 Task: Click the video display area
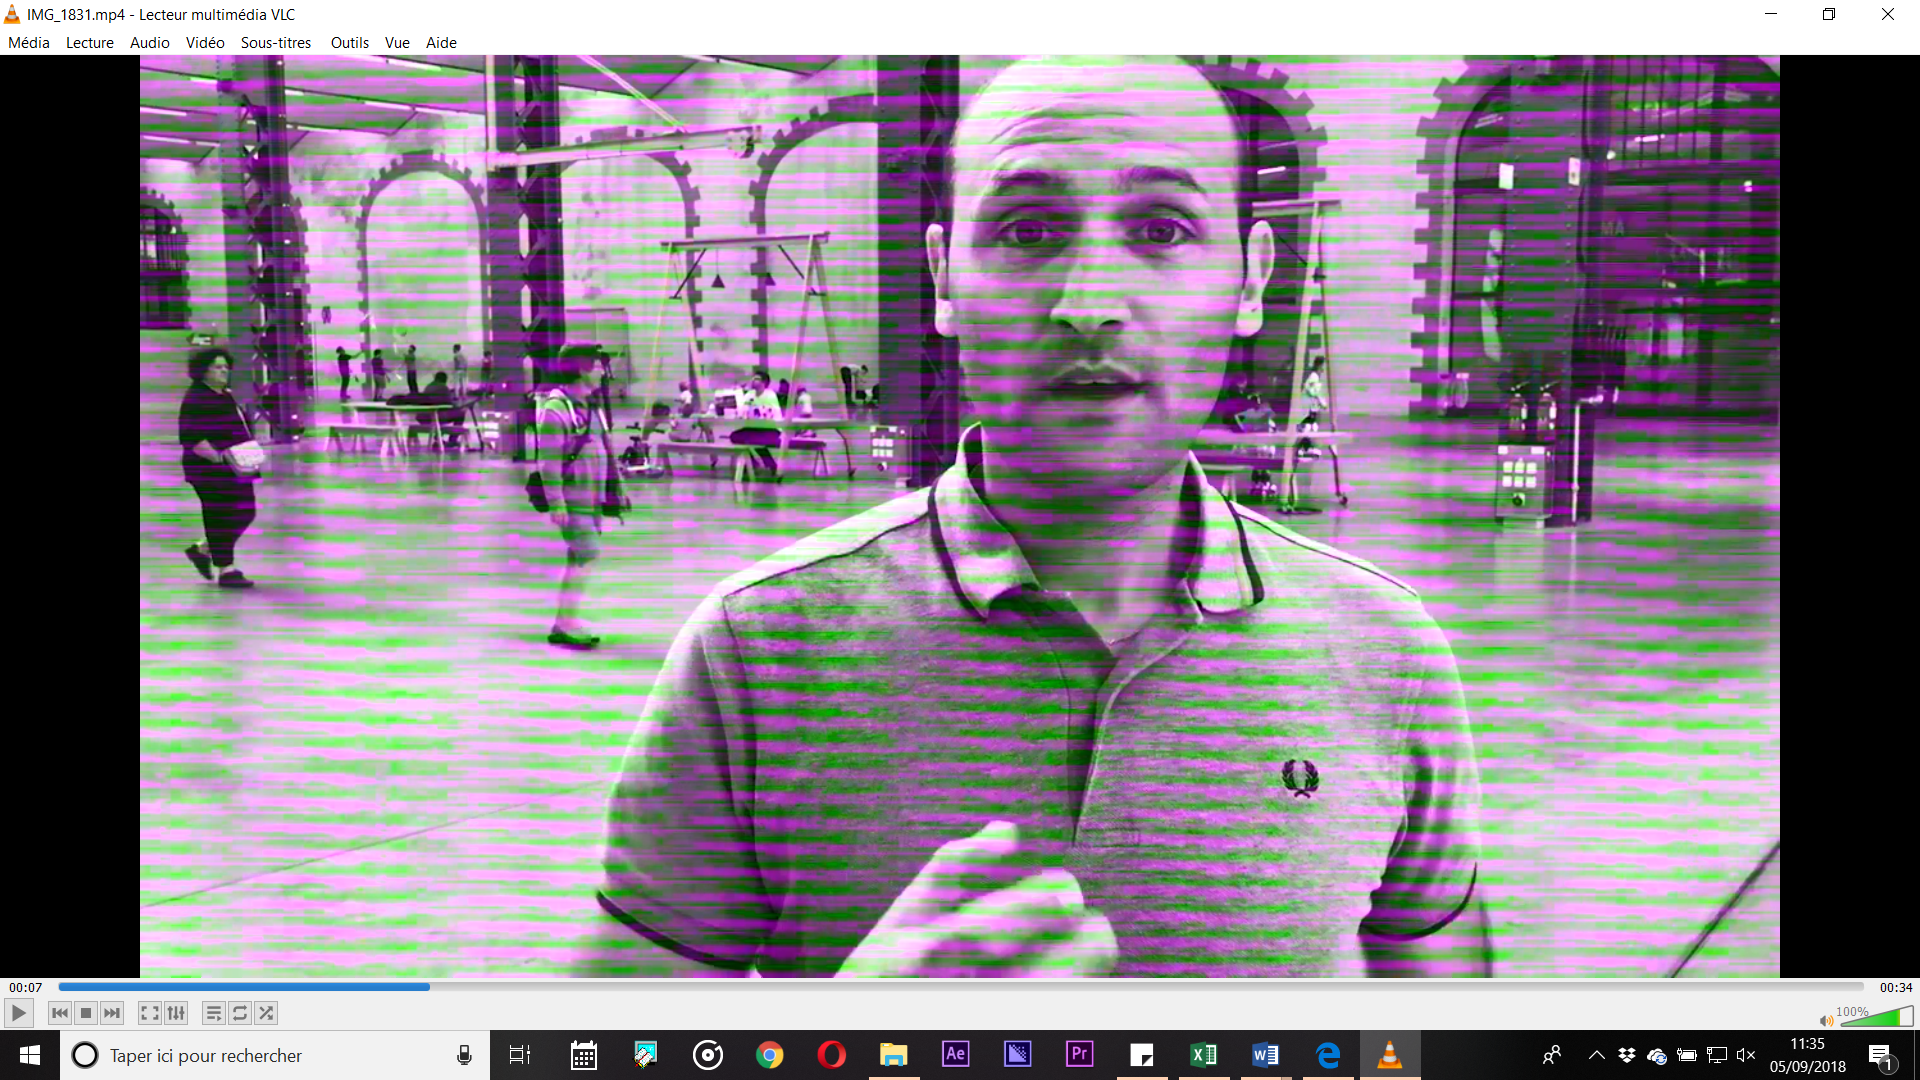click(960, 516)
